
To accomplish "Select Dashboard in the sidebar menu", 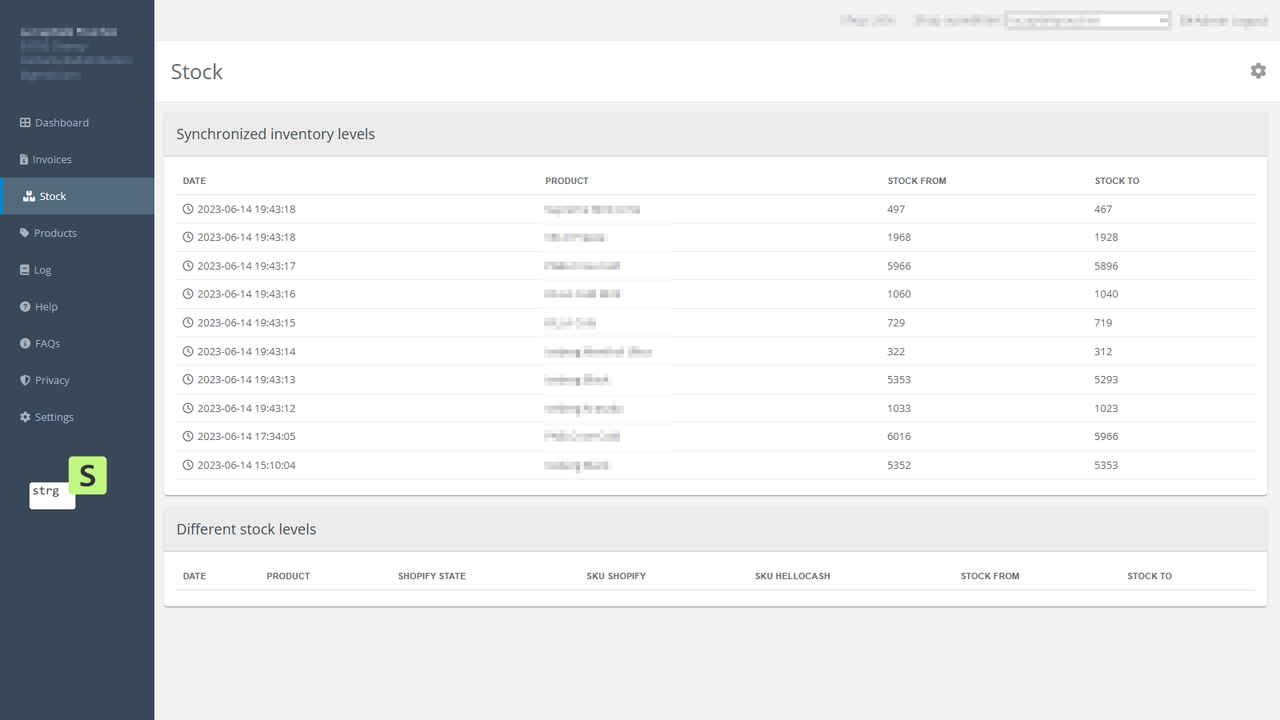I will pyautogui.click(x=61, y=122).
